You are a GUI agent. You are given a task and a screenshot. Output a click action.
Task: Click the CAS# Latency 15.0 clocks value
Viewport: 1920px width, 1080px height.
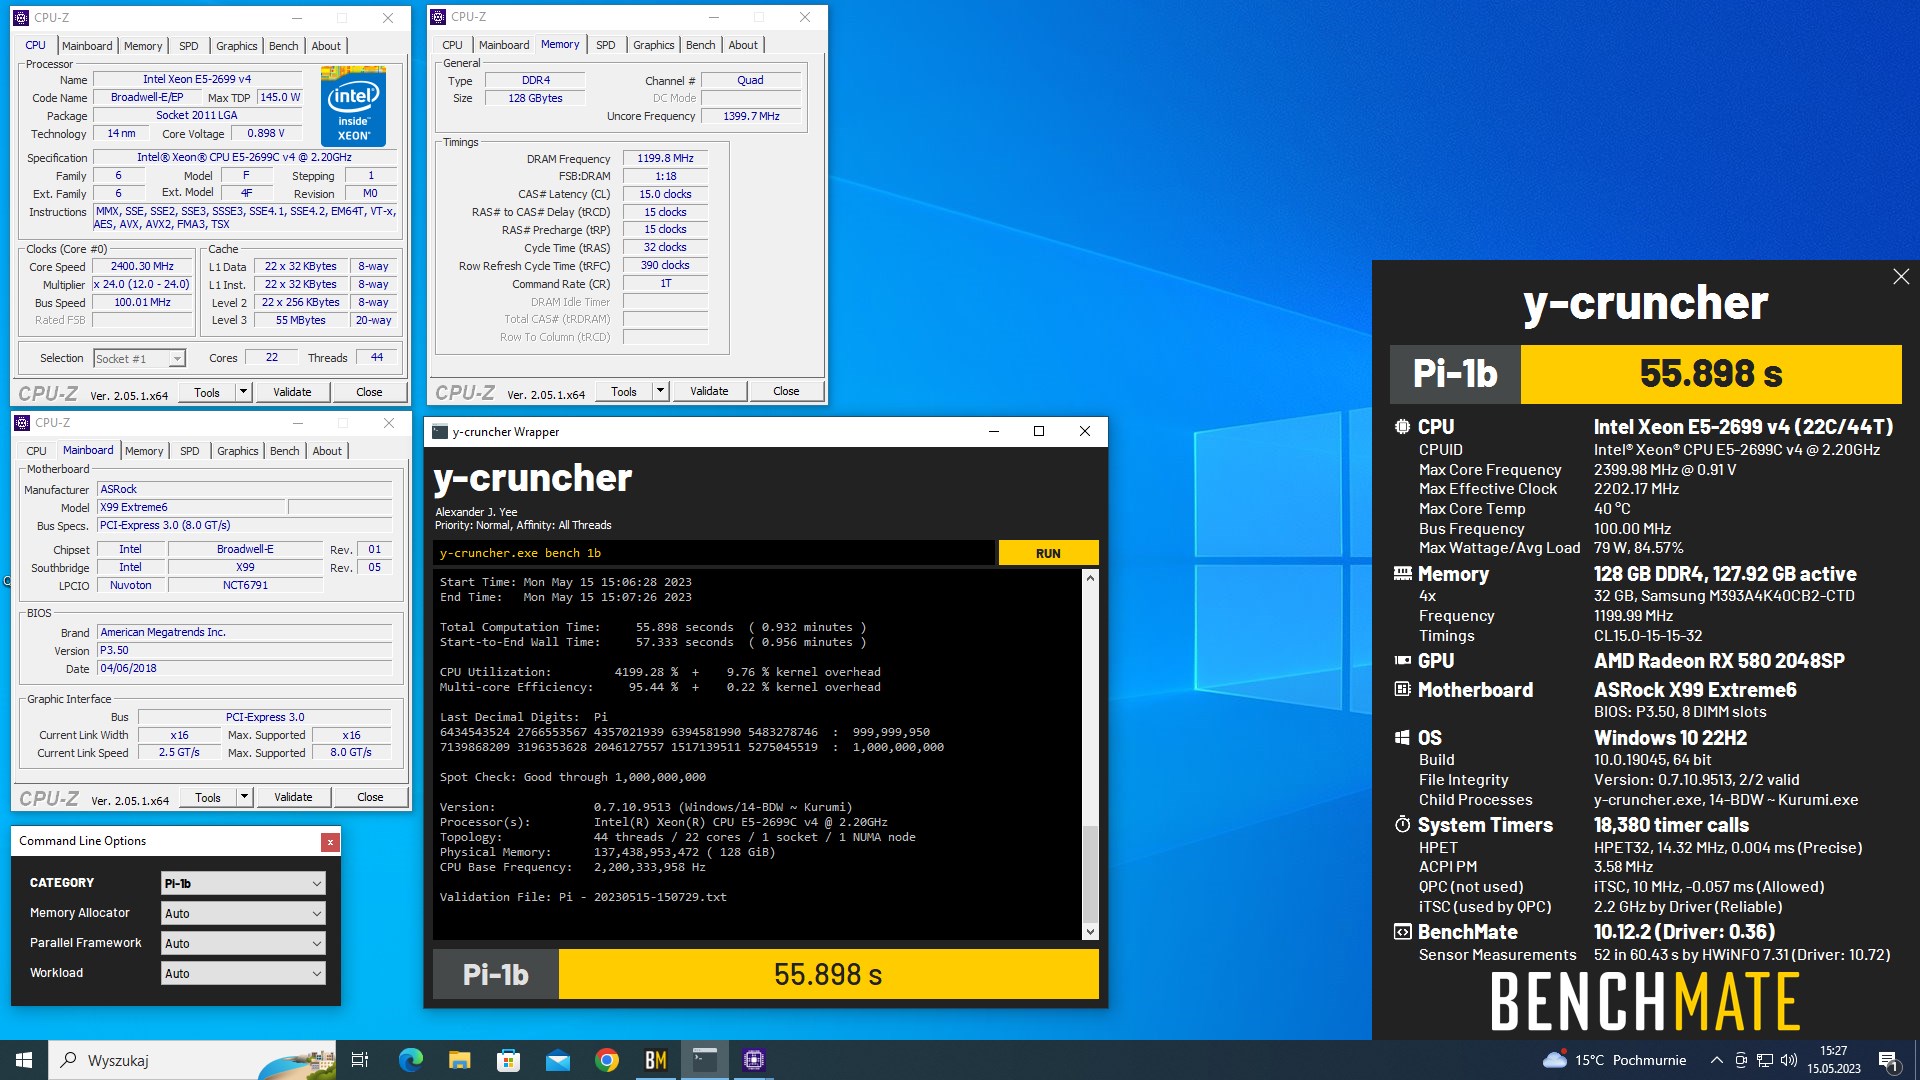665,194
